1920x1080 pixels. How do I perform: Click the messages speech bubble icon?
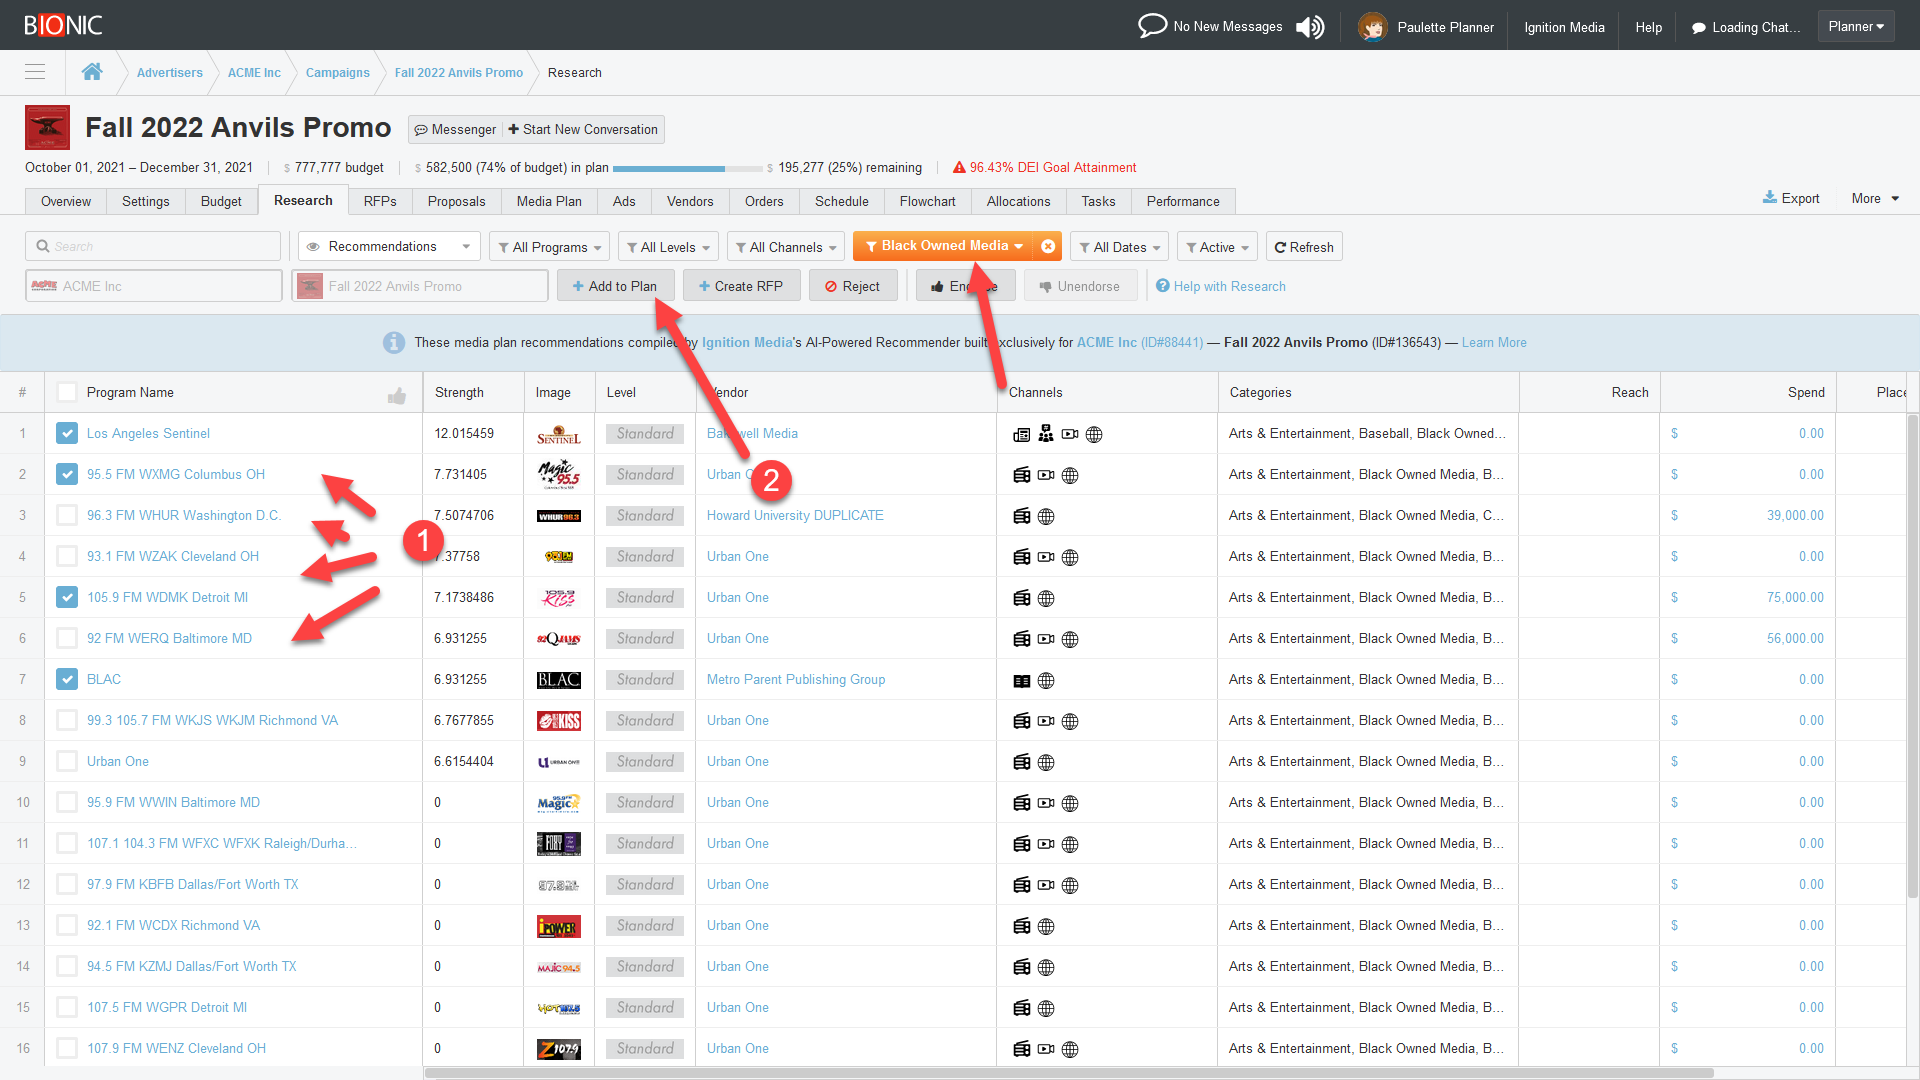coord(1152,26)
